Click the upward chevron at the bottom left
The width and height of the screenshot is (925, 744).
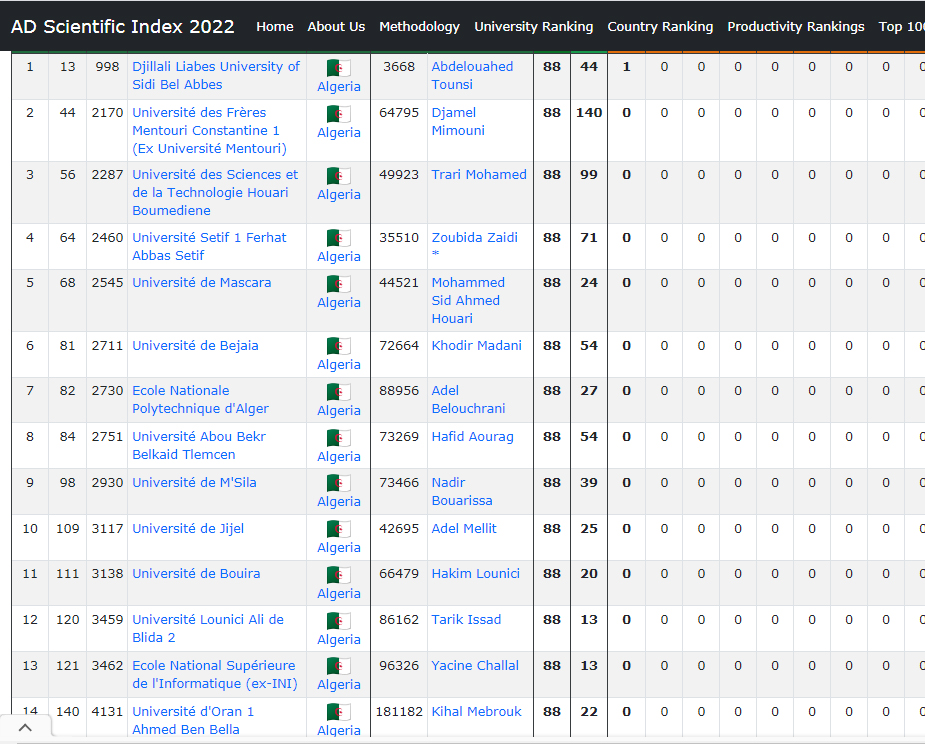coord(25,728)
